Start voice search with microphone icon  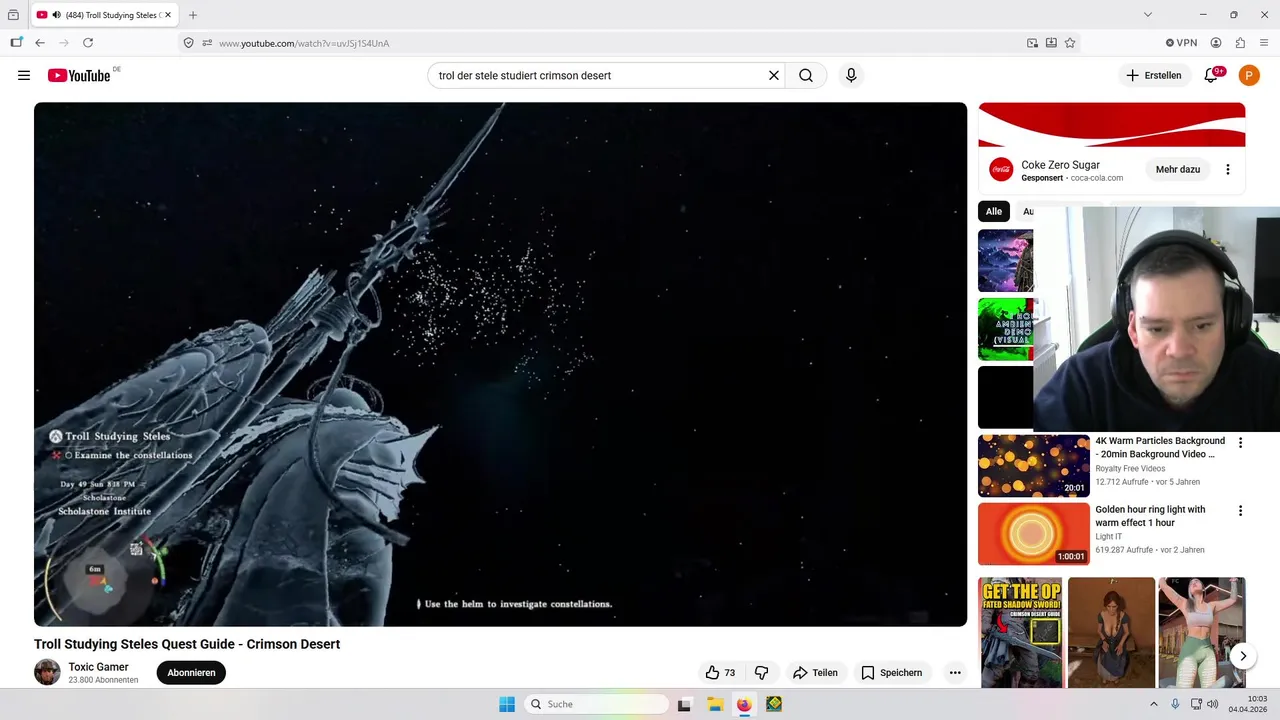[851, 75]
